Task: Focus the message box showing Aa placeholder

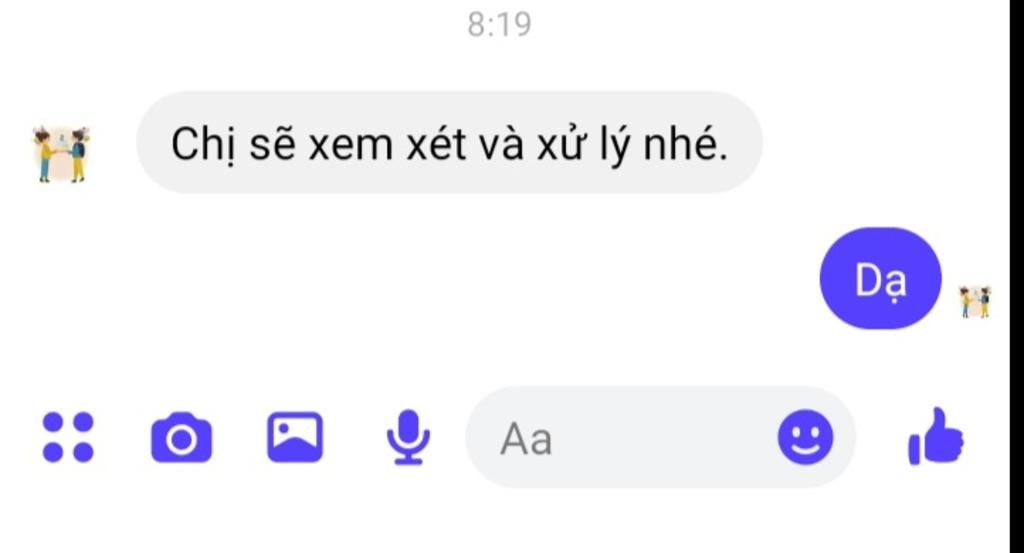Action: (660, 437)
